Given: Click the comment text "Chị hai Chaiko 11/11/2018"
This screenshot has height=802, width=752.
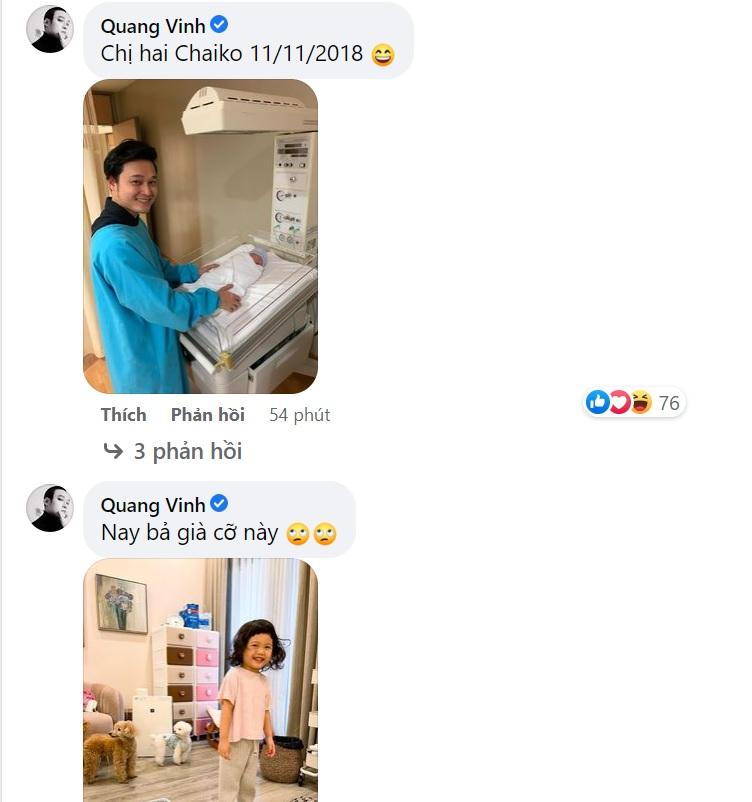Looking at the screenshot, I should tap(231, 54).
